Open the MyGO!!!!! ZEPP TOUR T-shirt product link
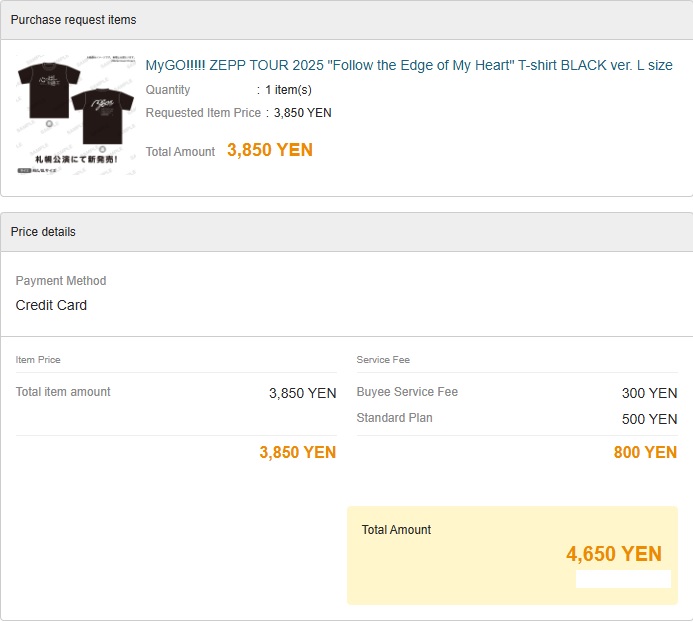The height and width of the screenshot is (622, 693). [x=409, y=65]
